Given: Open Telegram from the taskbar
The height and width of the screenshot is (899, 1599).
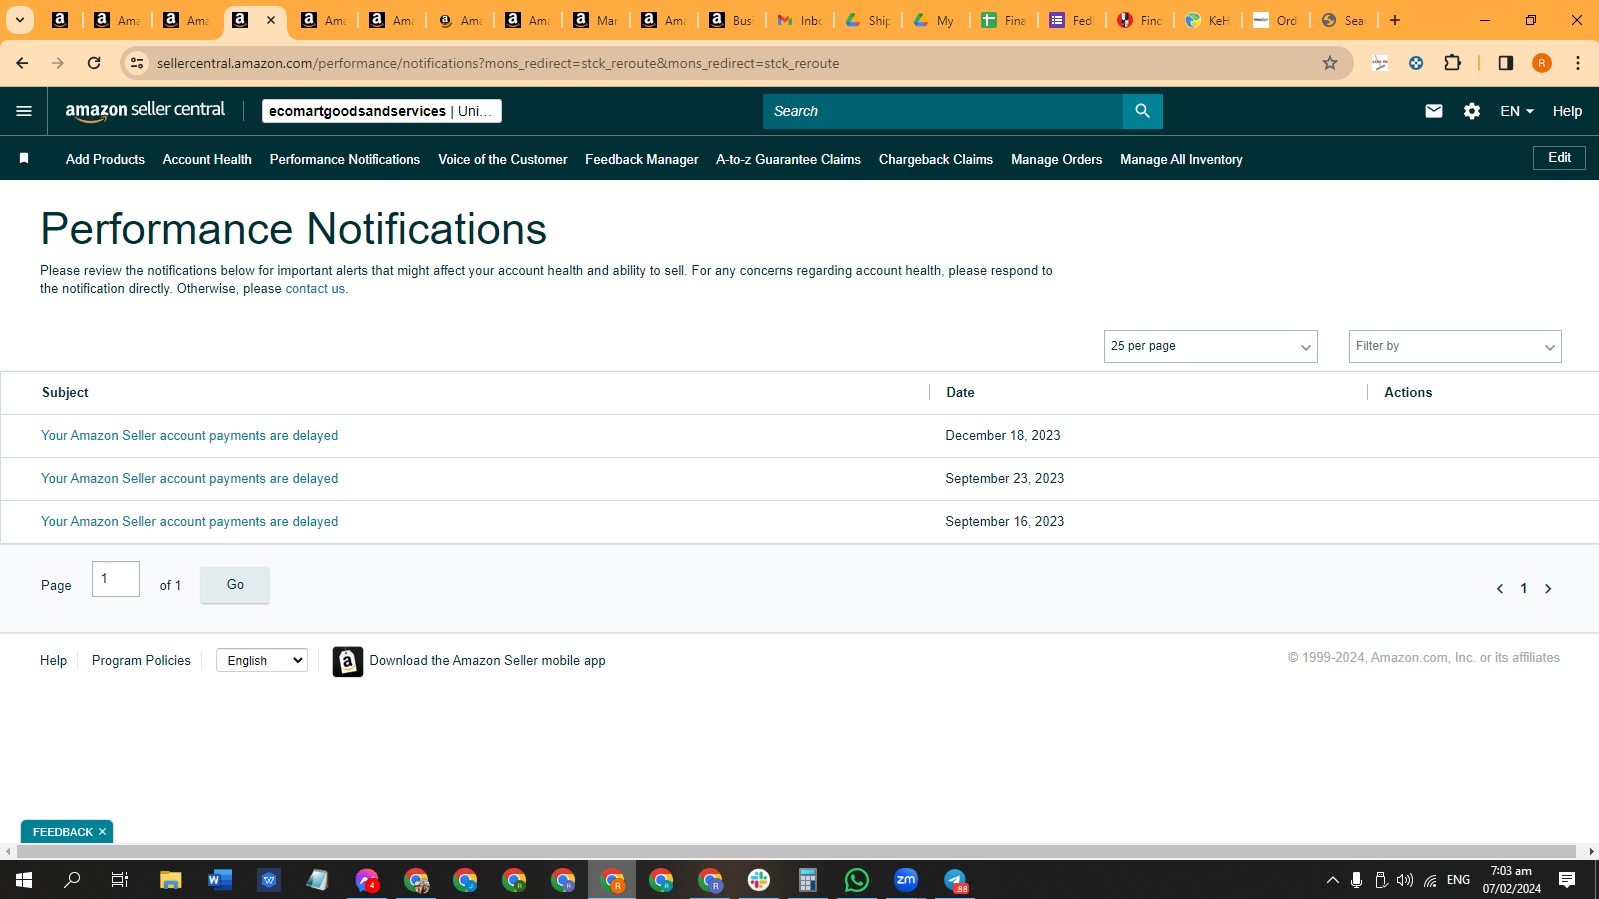Looking at the screenshot, I should click(955, 880).
